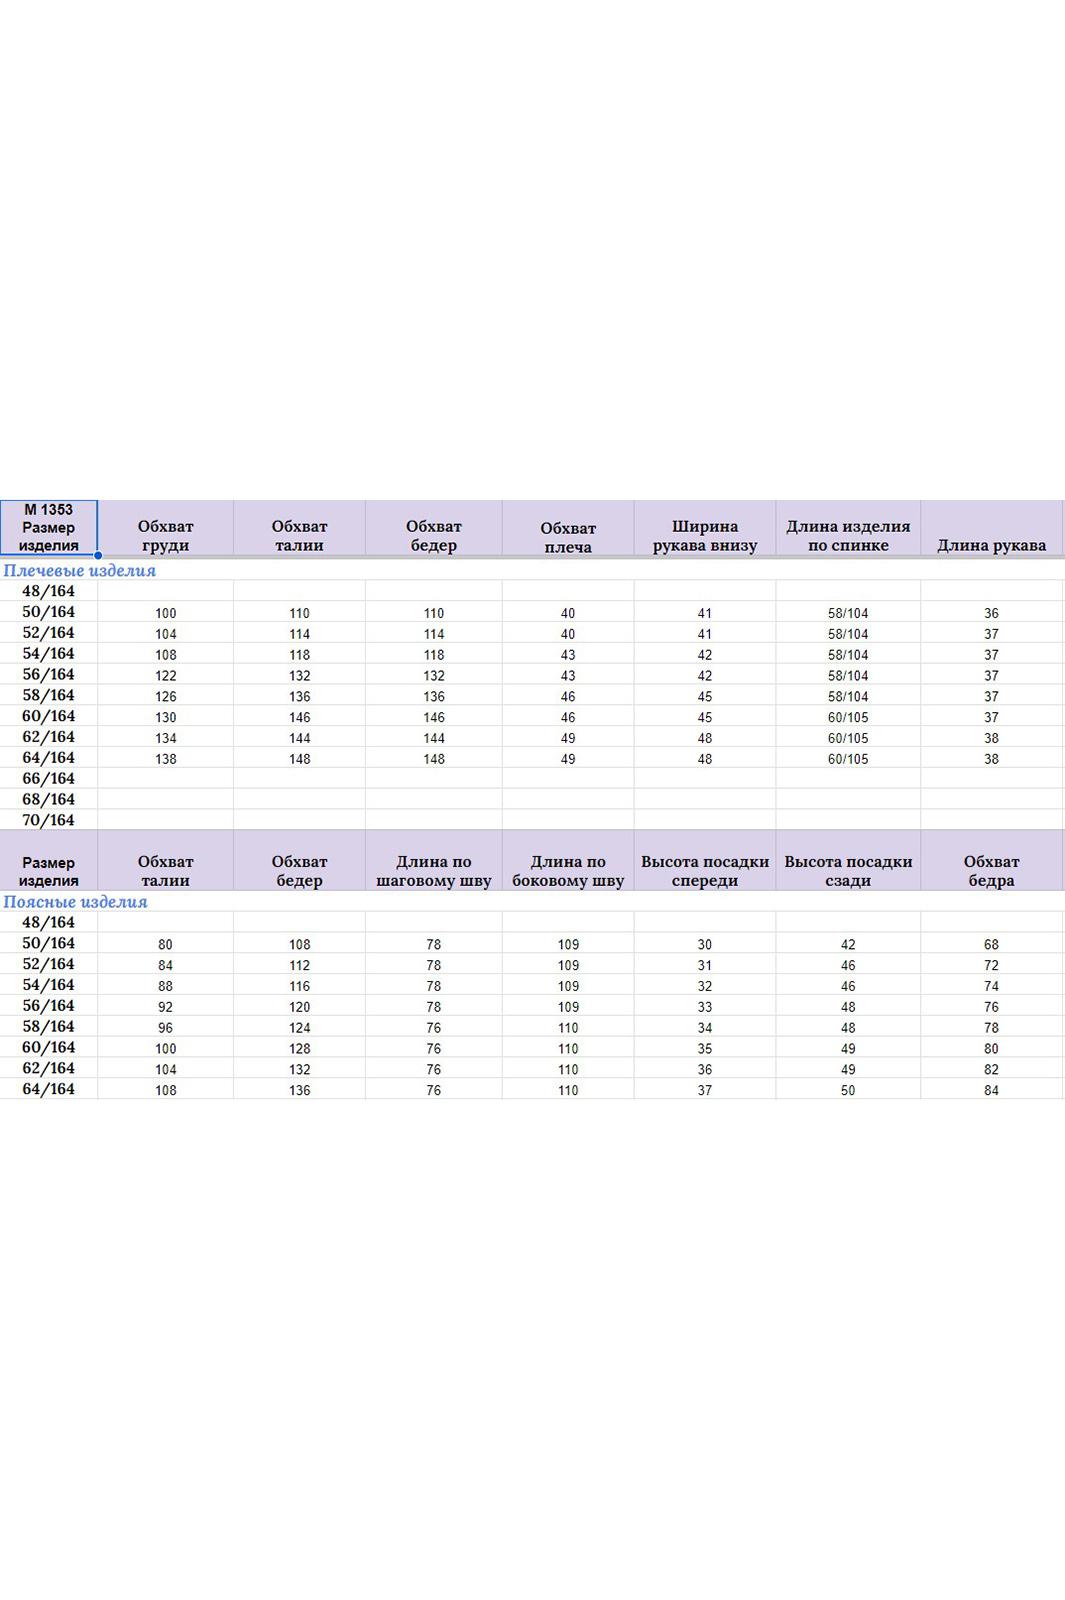Viewport: 1065px width, 1600px height.
Task: Select 48/164 row under Плечевые изделия
Action: pos(49,591)
